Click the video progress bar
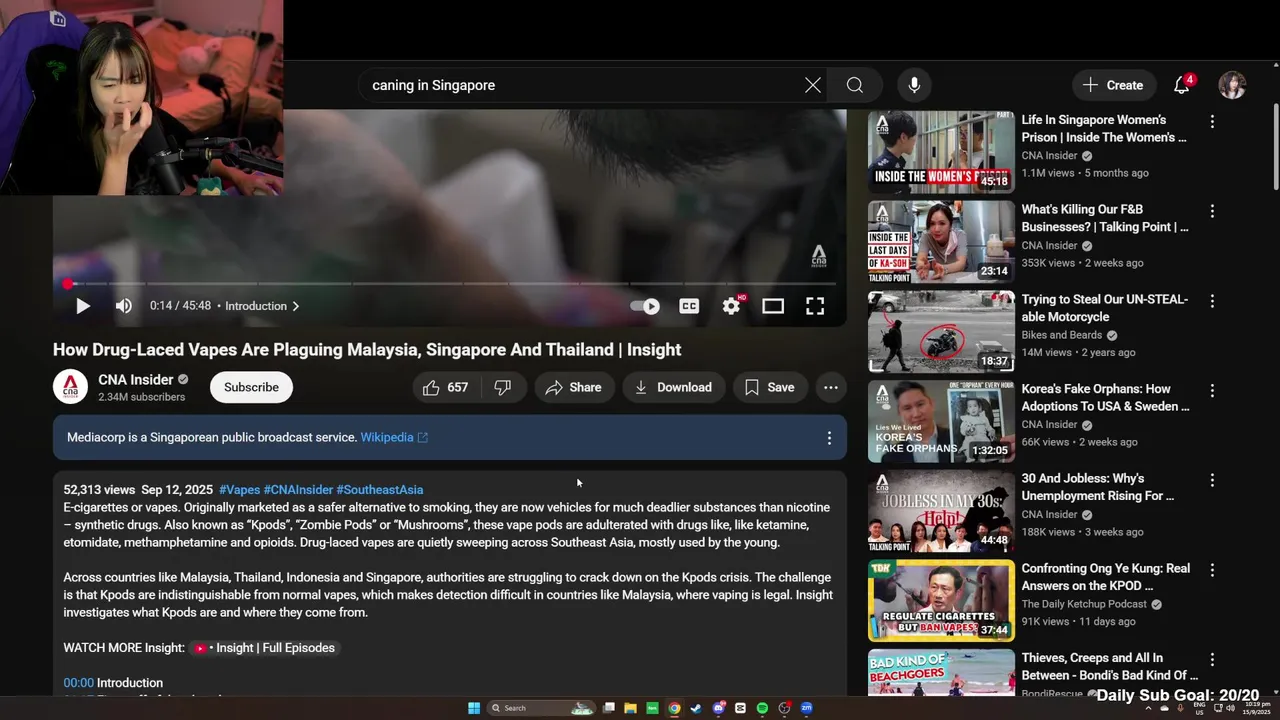Viewport: 1280px width, 720px height. click(449, 284)
